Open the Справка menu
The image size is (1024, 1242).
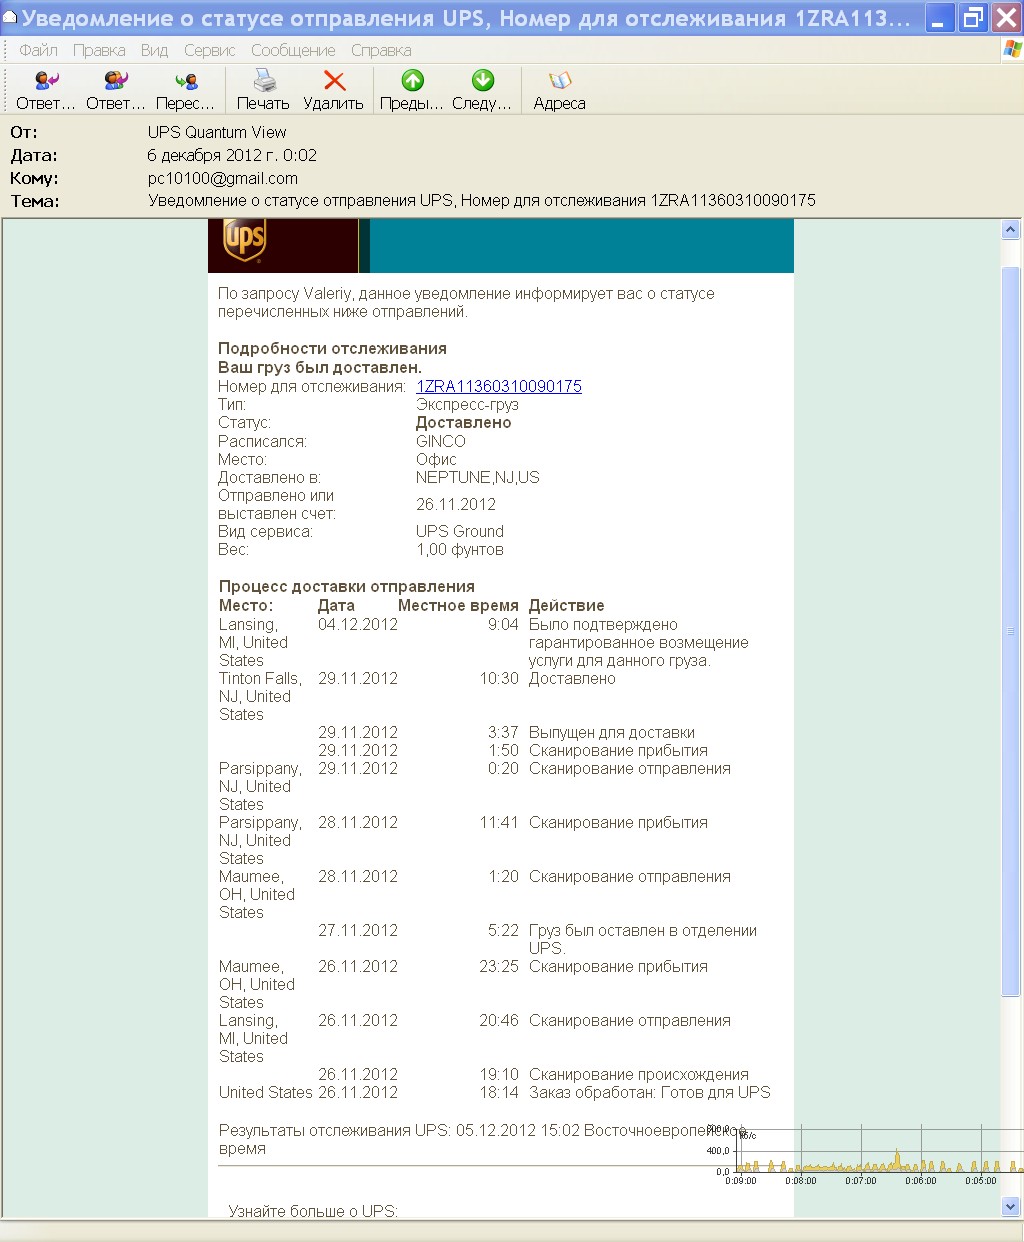[x=381, y=50]
